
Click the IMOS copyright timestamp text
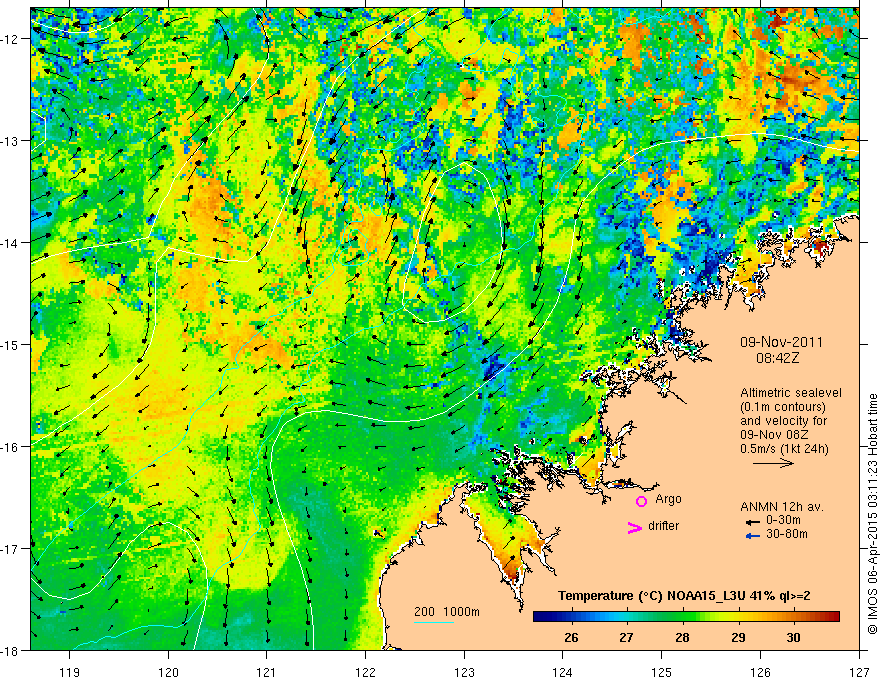(873, 513)
